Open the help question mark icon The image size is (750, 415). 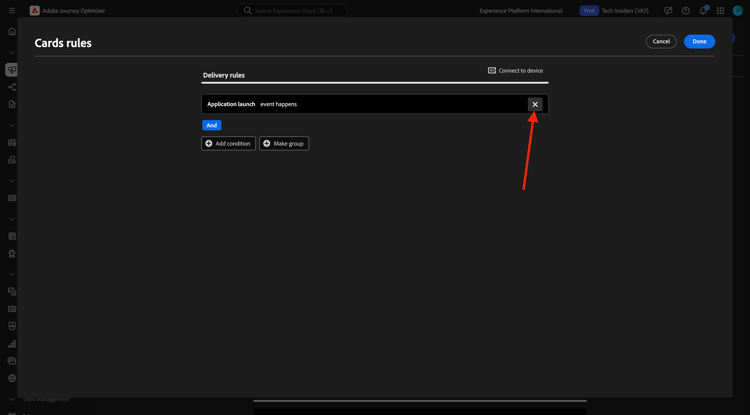(685, 11)
